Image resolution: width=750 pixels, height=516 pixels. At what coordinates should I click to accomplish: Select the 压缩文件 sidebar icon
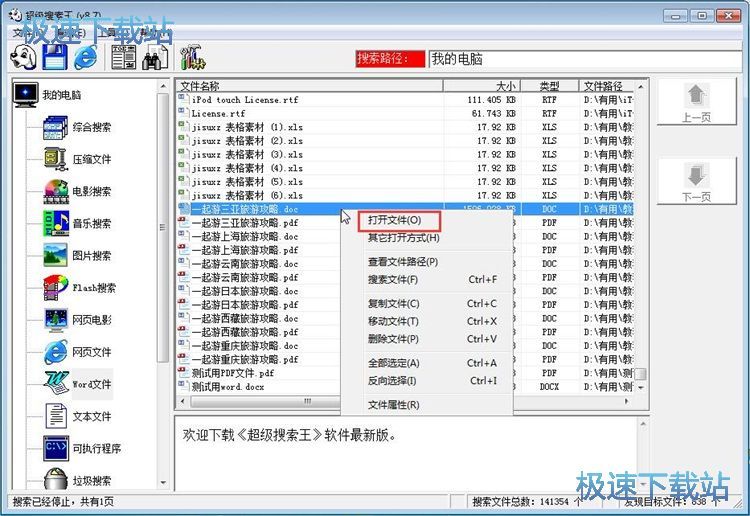[x=55, y=159]
